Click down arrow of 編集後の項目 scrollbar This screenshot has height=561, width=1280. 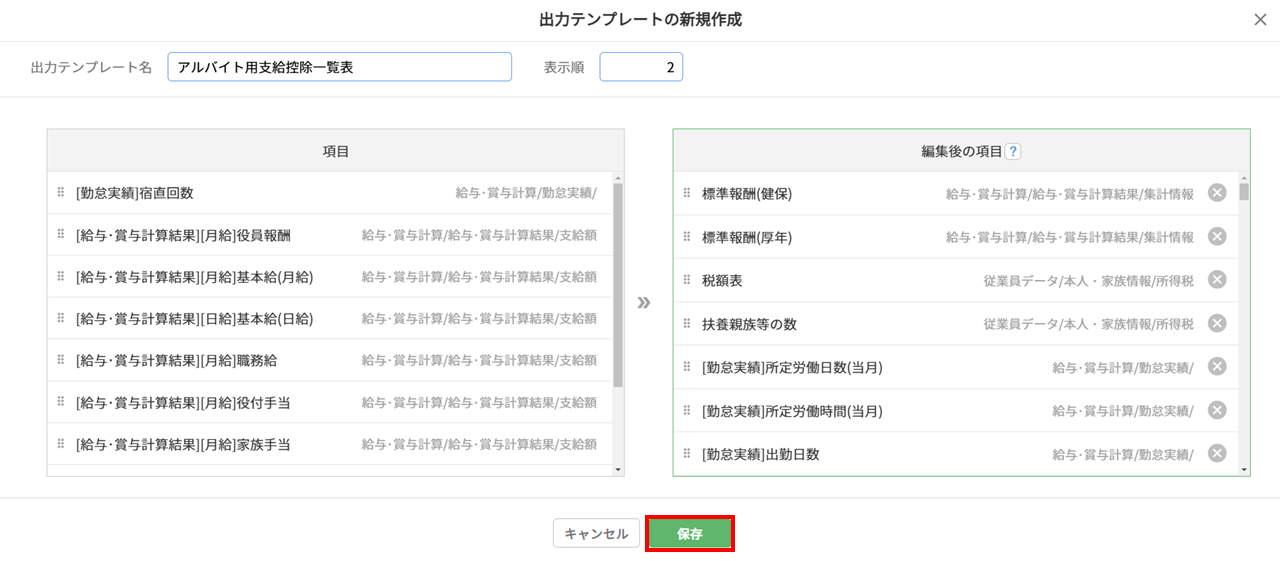(x=1244, y=469)
